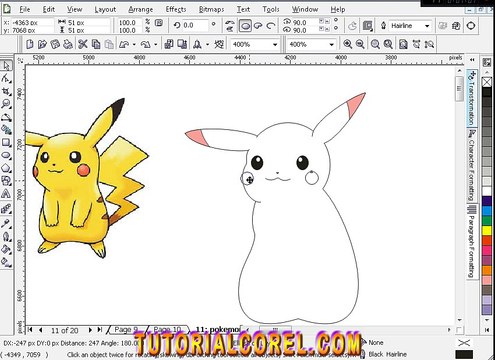Select the Polygon tool
The width and height of the screenshot is (495, 360).
tap(6, 168)
